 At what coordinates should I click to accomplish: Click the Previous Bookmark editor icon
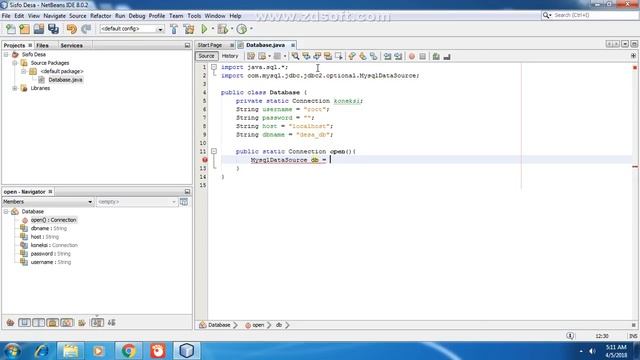coord(352,56)
